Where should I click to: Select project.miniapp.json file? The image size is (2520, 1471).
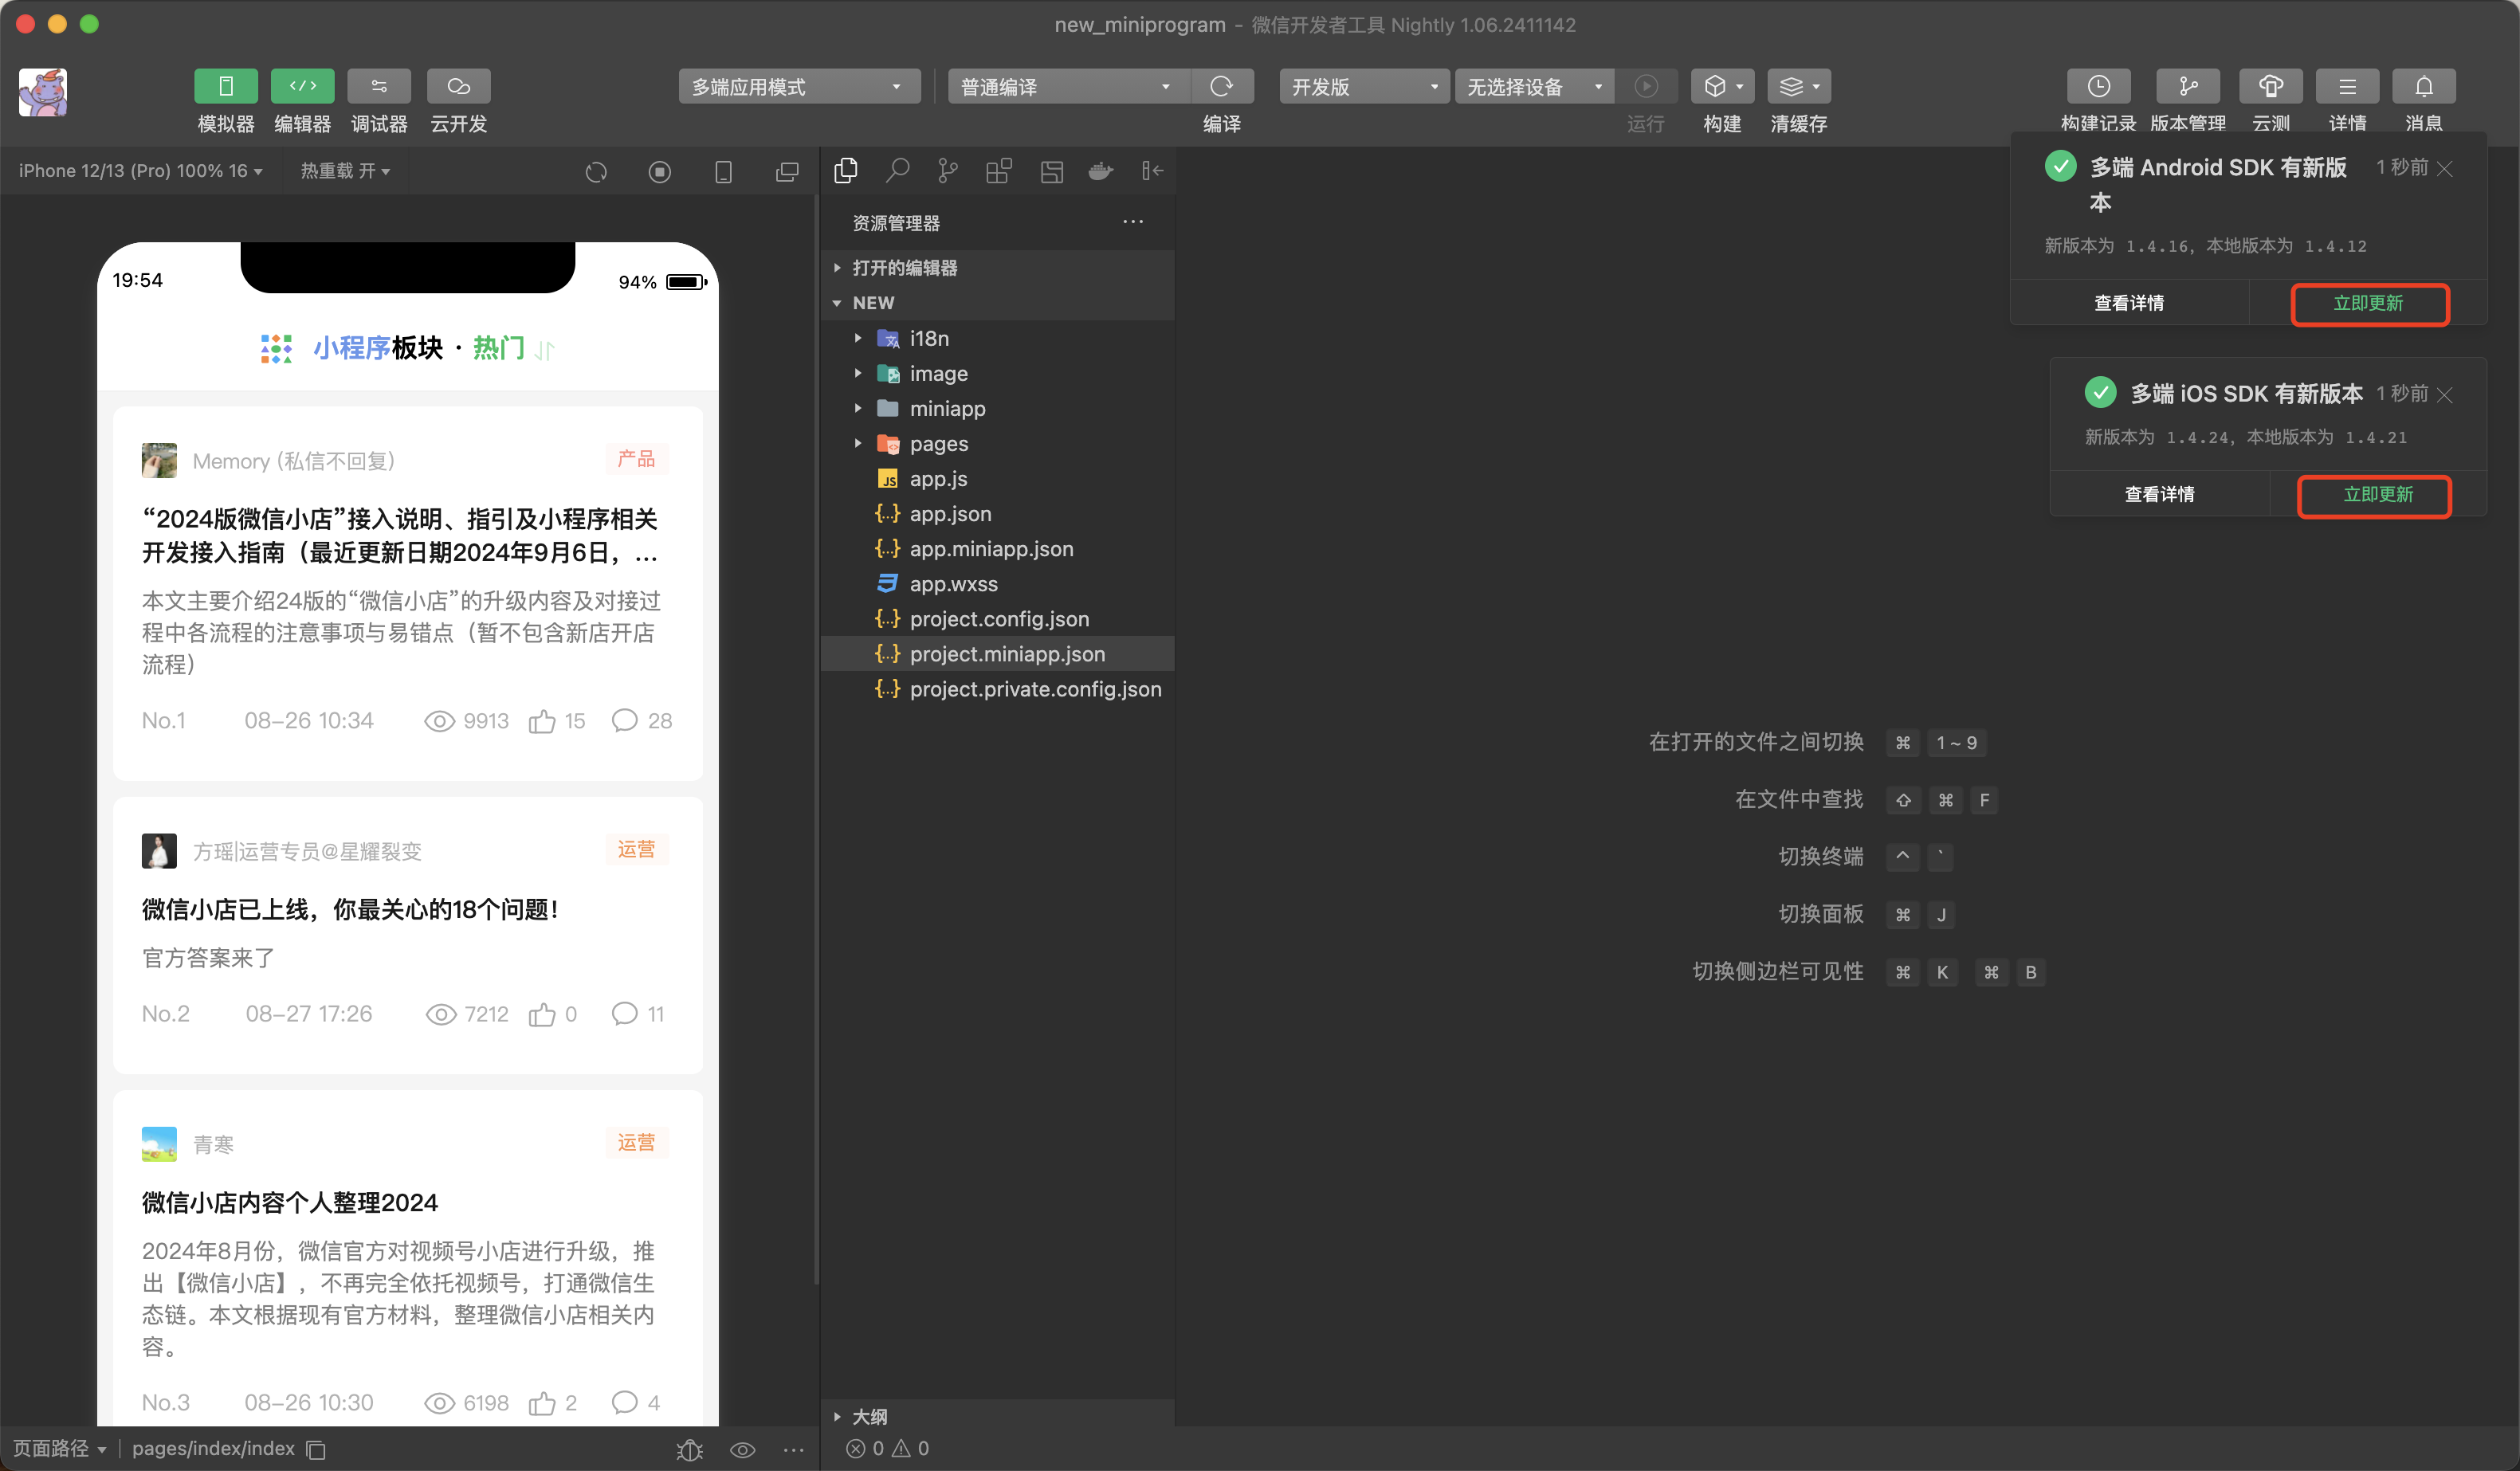click(x=997, y=653)
